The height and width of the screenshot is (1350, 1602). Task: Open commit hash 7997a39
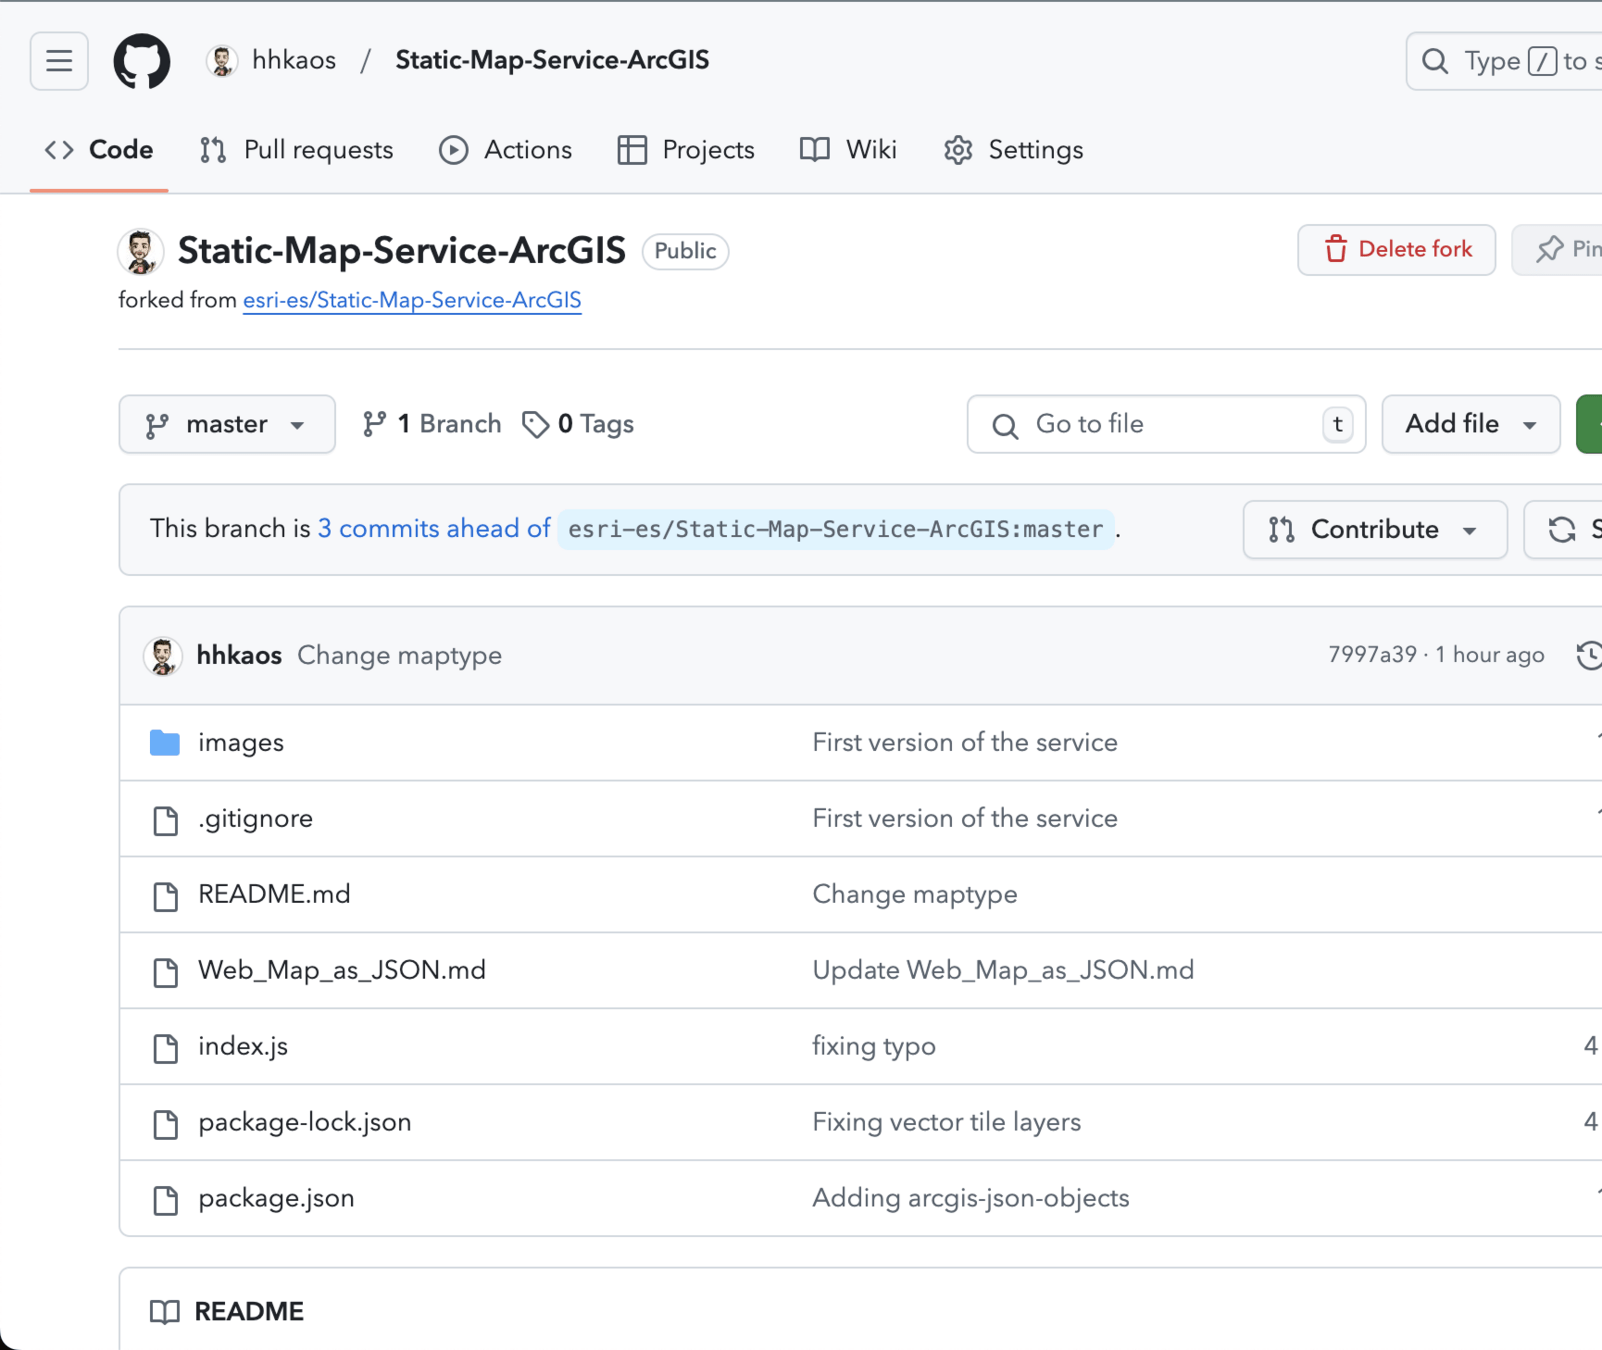coord(1372,654)
